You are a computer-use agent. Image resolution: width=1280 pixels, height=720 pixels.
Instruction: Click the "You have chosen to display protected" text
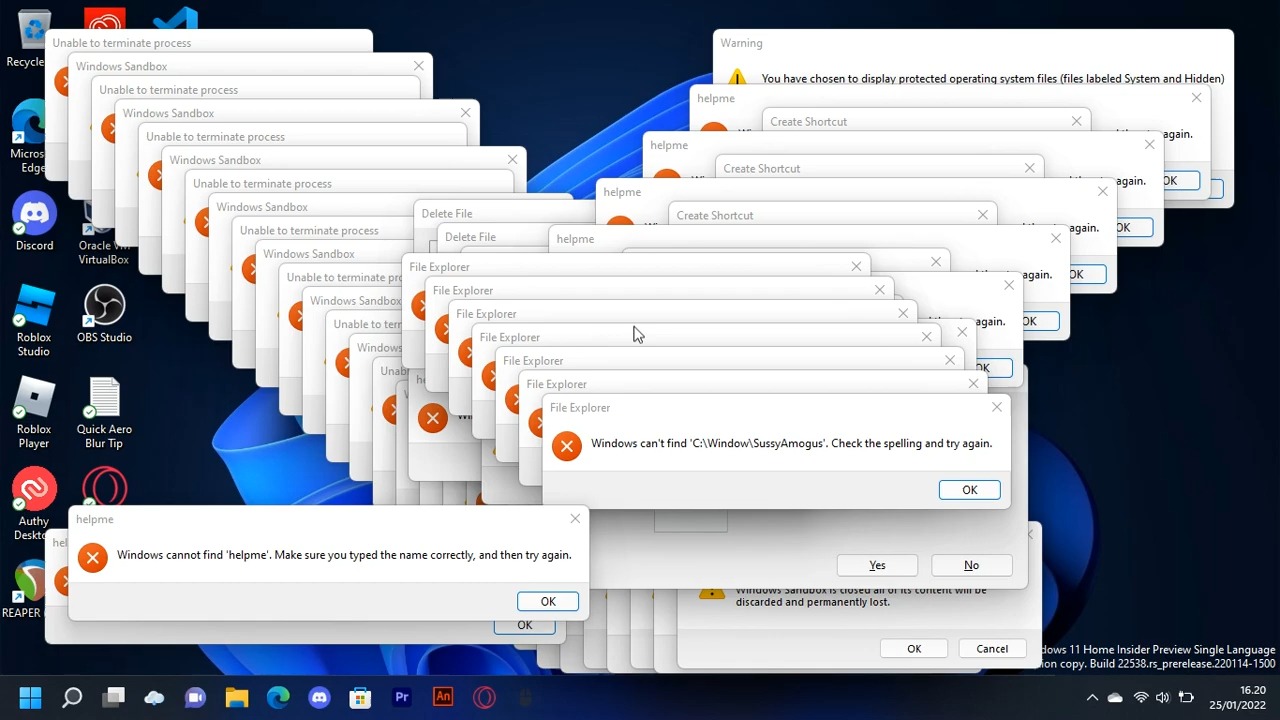click(993, 78)
